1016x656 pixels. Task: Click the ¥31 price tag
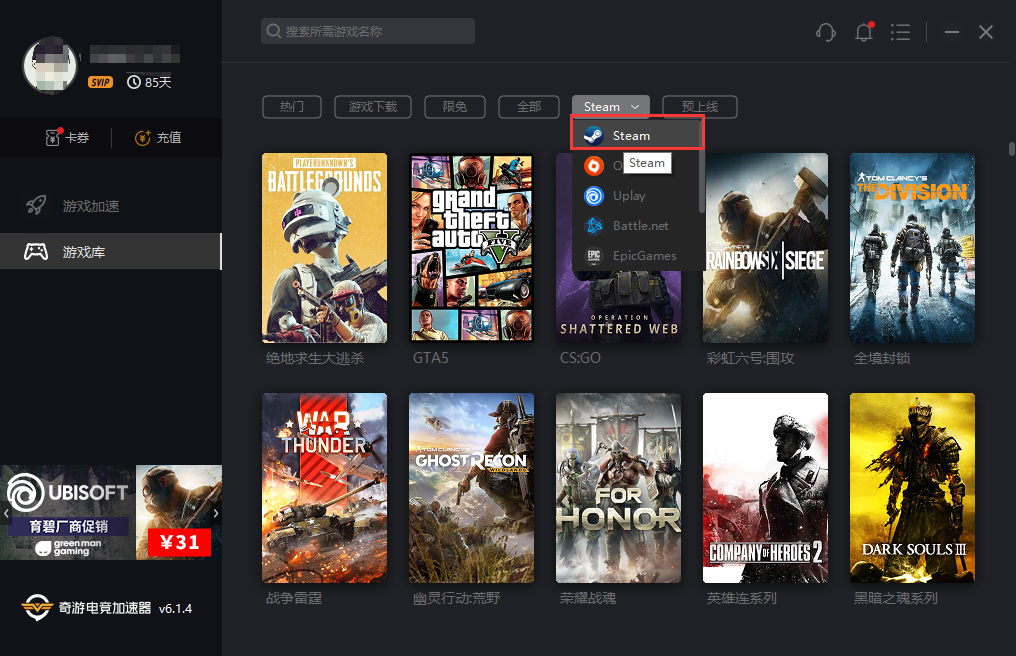[x=179, y=542]
